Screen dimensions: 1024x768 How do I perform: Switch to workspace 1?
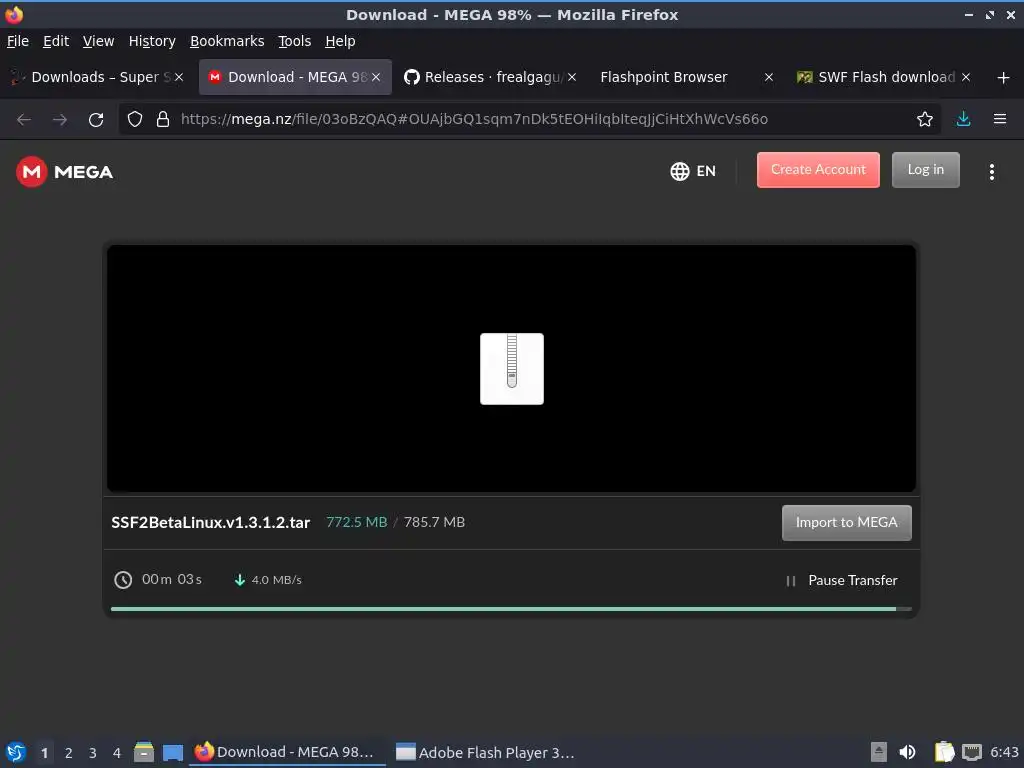[x=44, y=753]
